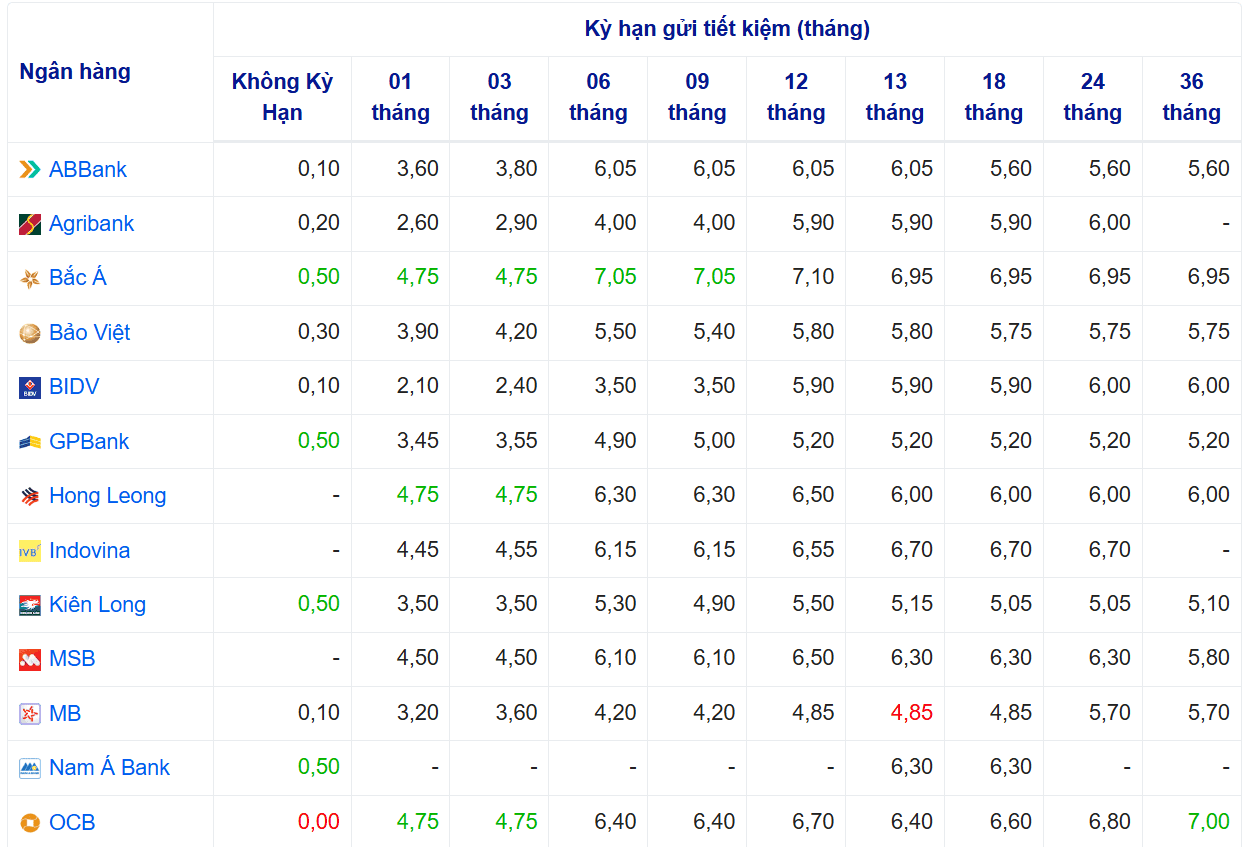
Task: Select the MB bank name link
Action: click(x=65, y=714)
